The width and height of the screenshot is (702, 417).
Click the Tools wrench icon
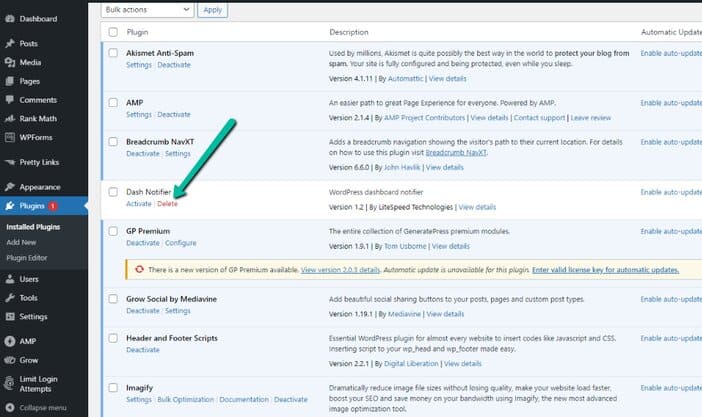[x=10, y=298]
